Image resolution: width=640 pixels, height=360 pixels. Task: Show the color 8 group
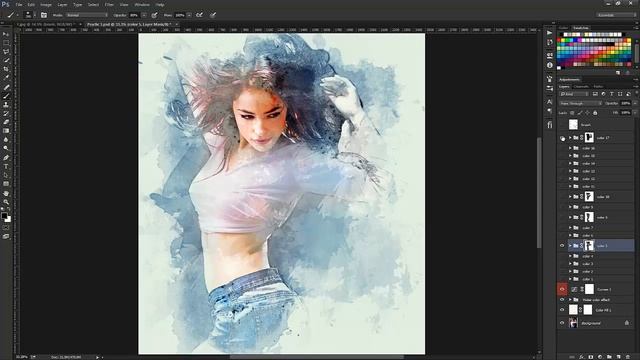point(562,217)
